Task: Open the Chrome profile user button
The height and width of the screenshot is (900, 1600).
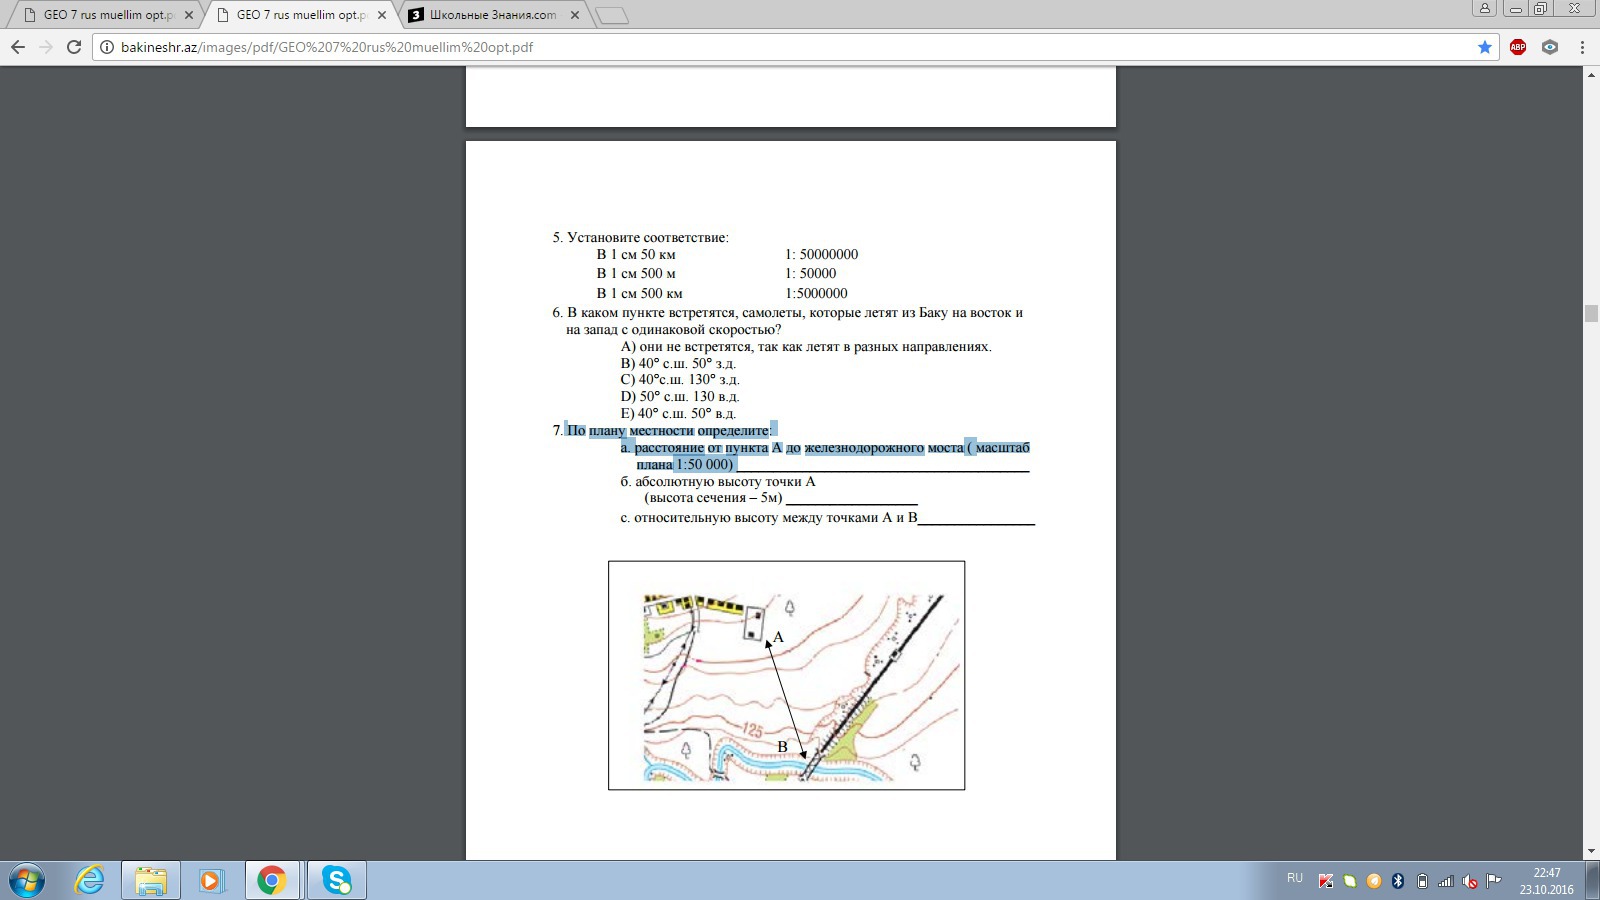Action: (x=1485, y=9)
